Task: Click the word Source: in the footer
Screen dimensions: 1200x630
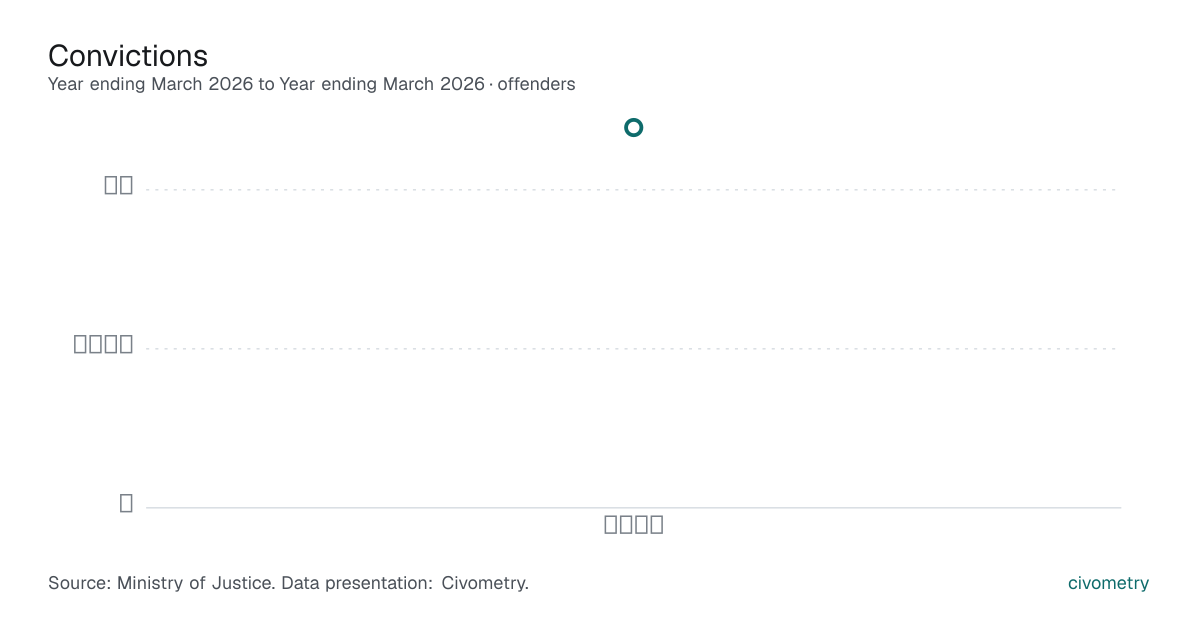Action: click(x=80, y=583)
